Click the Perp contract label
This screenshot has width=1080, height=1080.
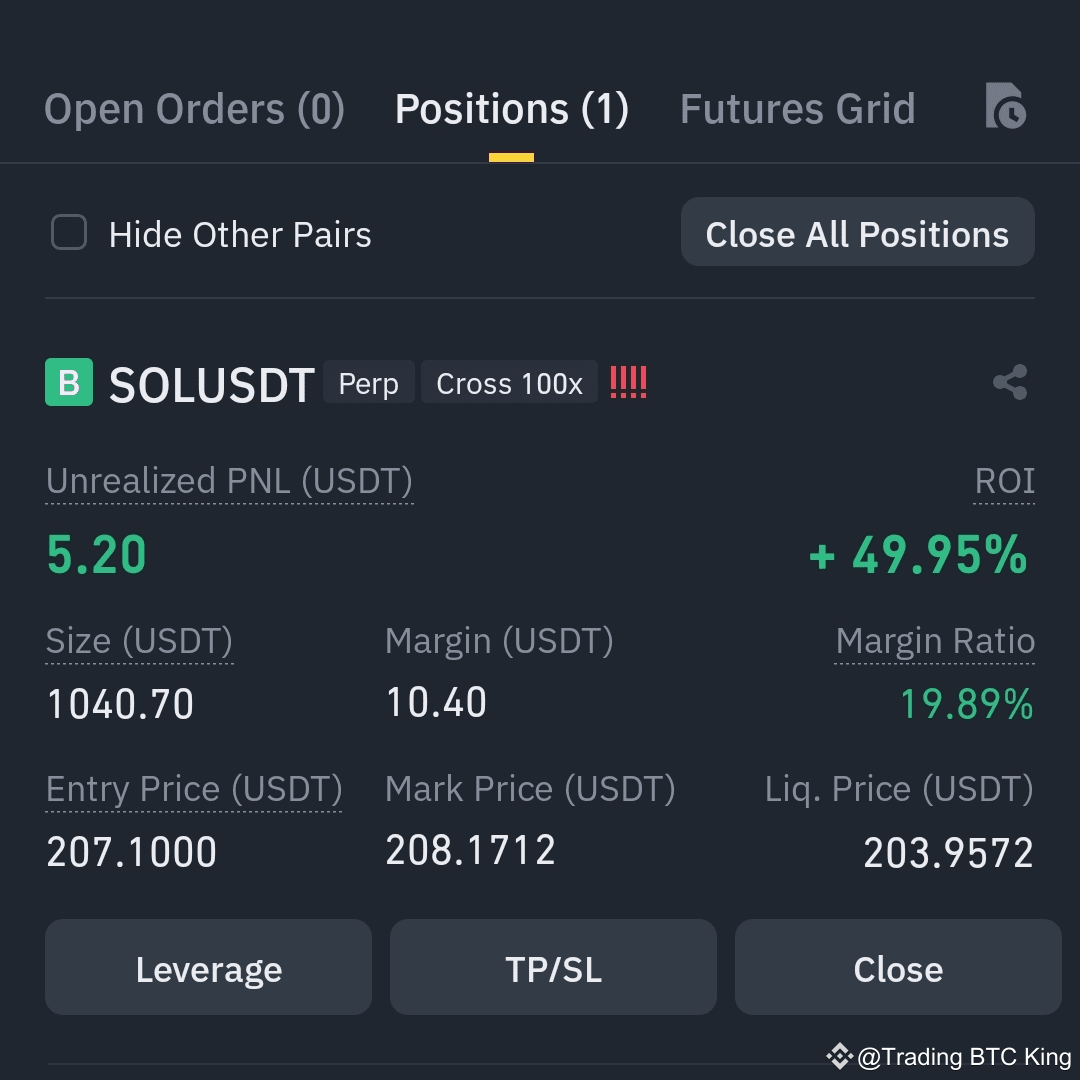click(368, 382)
